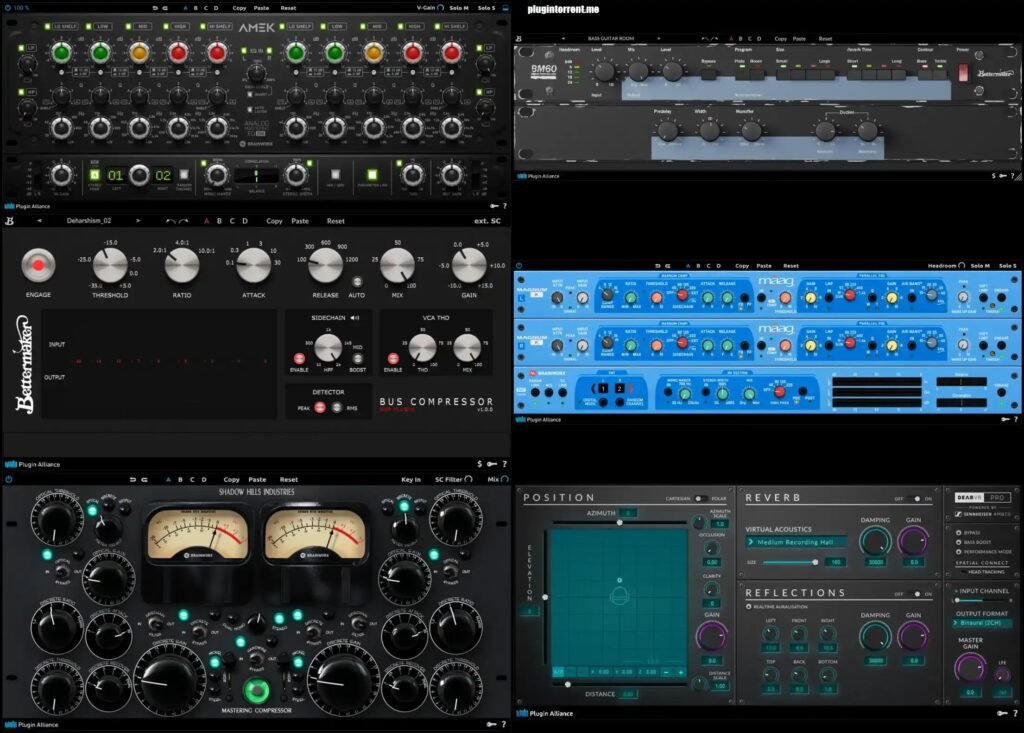
Task: Select preset slot A in Maag toolbar
Action: [688, 266]
